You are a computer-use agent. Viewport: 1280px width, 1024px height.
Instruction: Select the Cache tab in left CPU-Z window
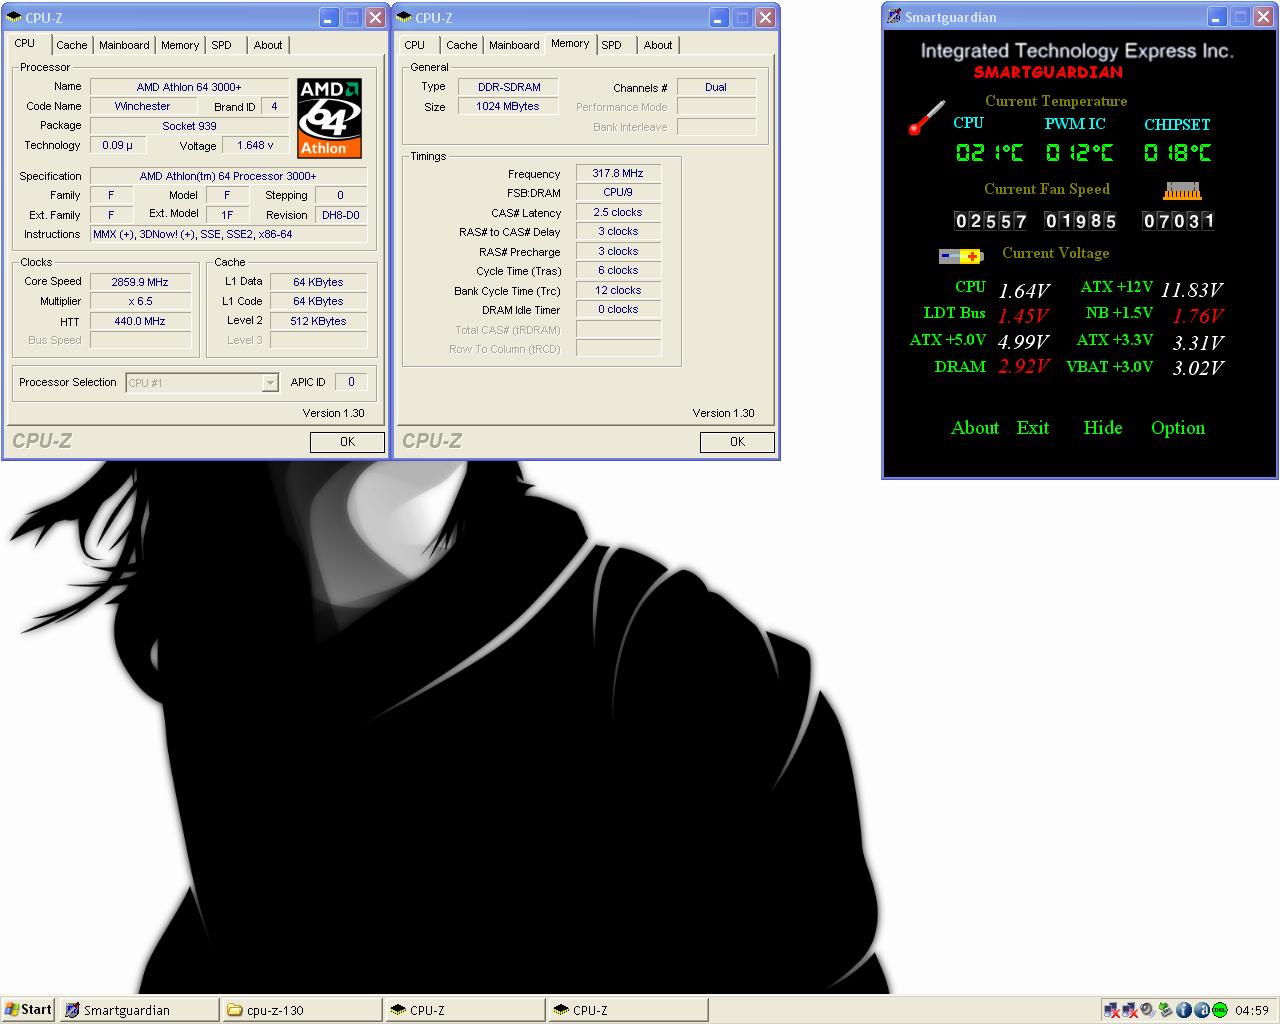(71, 45)
